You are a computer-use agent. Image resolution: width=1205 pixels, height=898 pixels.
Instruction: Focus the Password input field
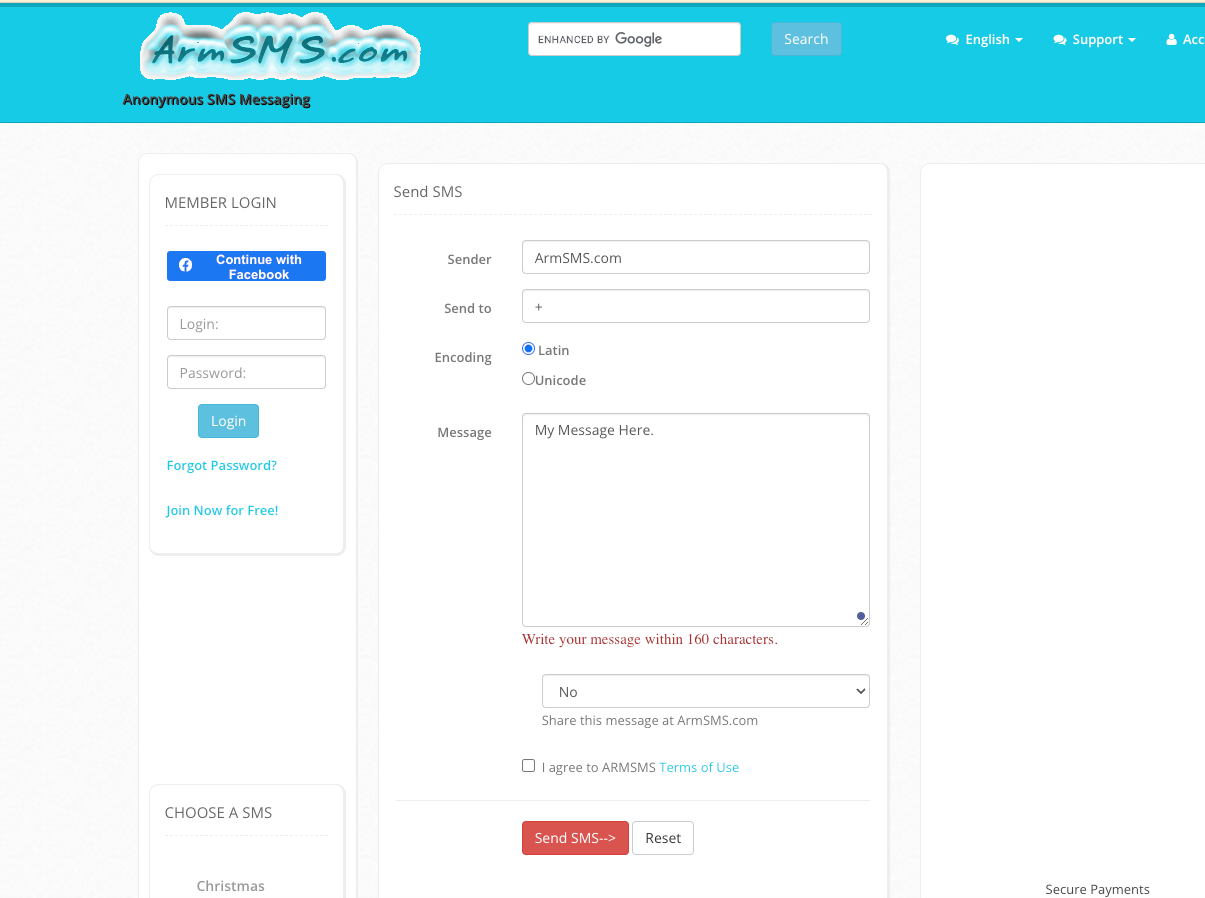[x=246, y=372]
